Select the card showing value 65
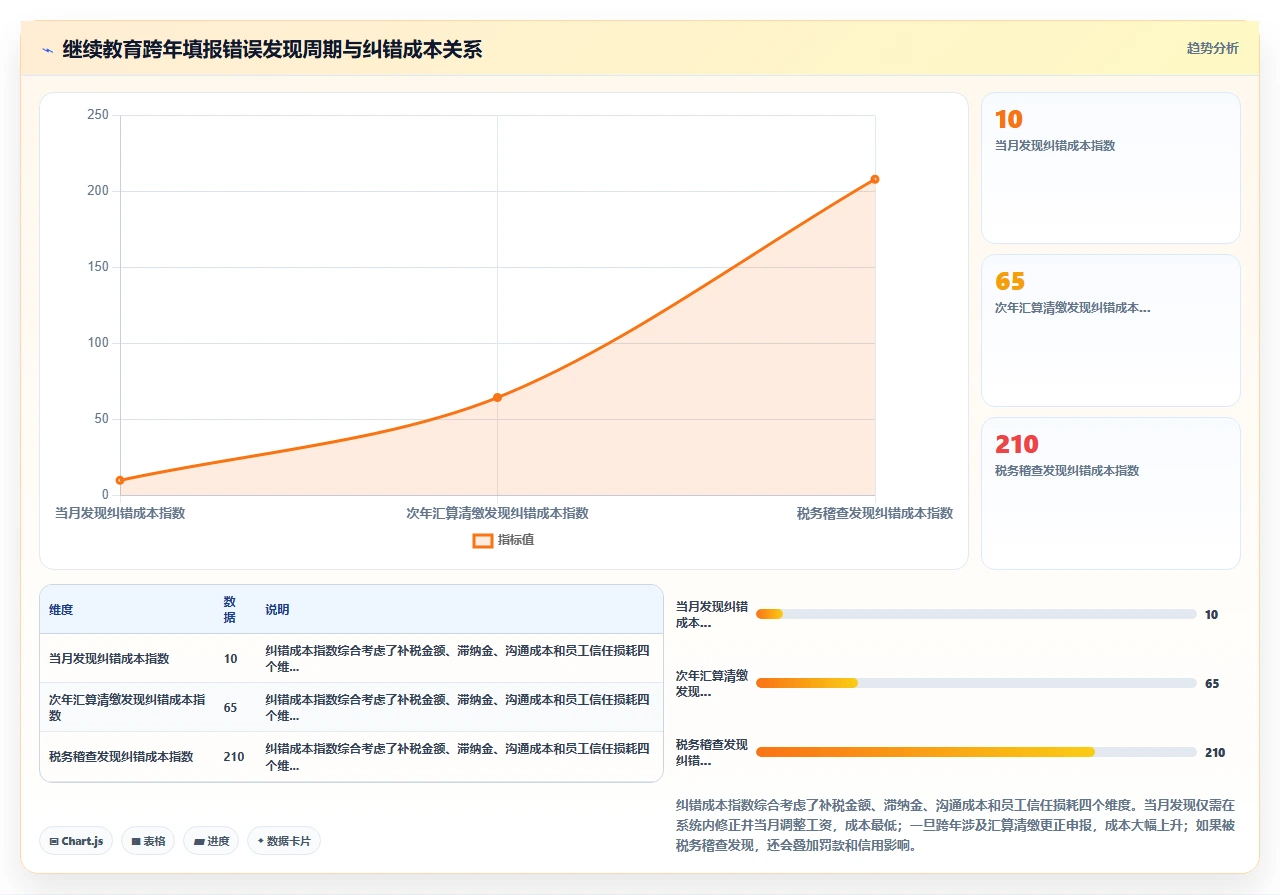The image size is (1280, 895). pyautogui.click(x=1110, y=330)
